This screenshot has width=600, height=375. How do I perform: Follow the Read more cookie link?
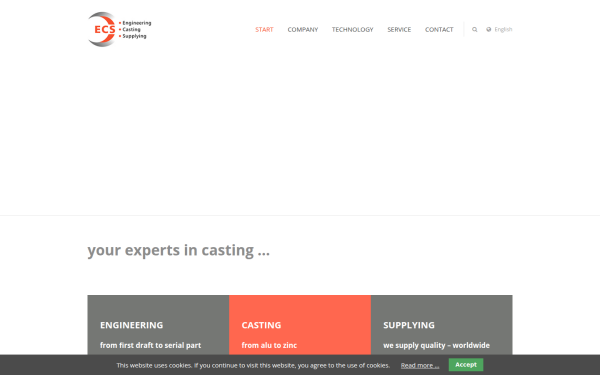click(420, 365)
